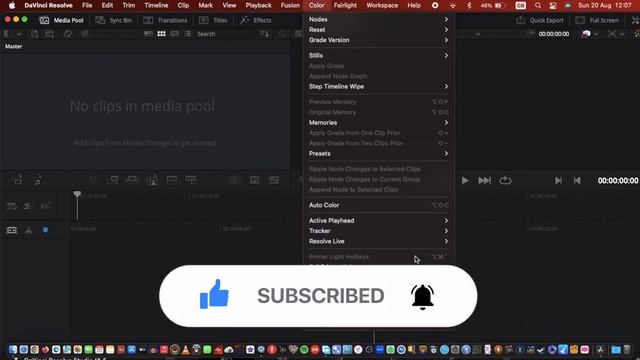
Task: Expand the Step Timeline Wipe submenu
Action: tap(378, 87)
